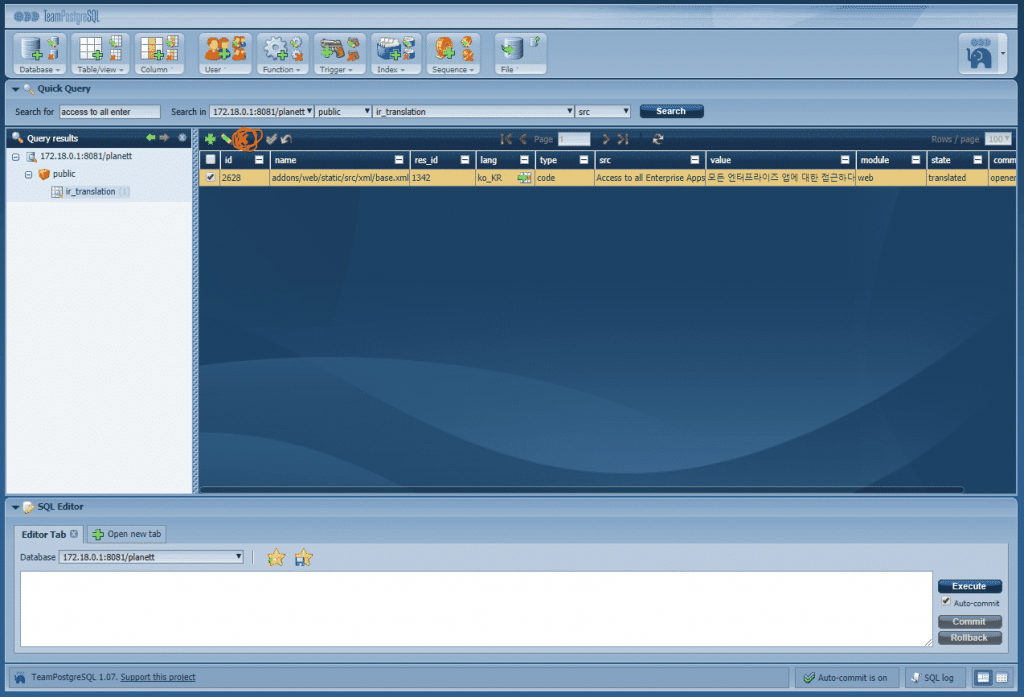Click the large create function gear icon
The image size is (1024, 697).
pyautogui.click(x=275, y=50)
